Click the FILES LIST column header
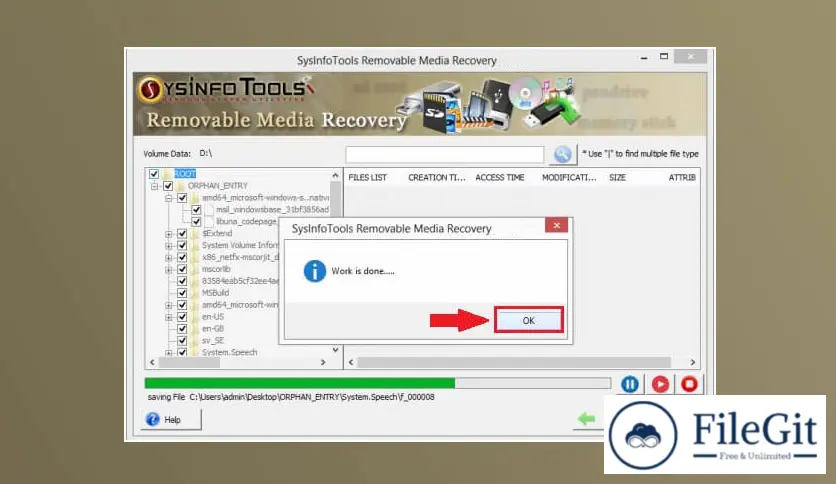836x484 pixels. pyautogui.click(x=367, y=178)
